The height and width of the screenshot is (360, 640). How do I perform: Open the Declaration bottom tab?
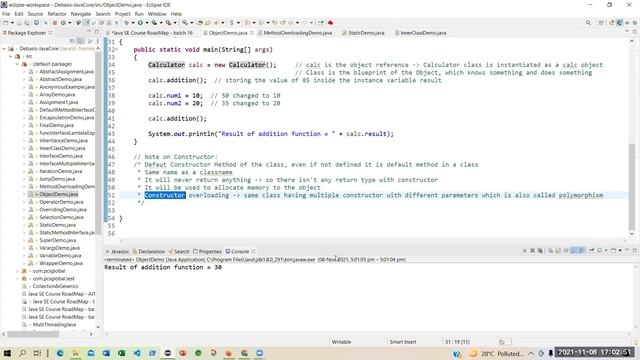tap(151, 251)
